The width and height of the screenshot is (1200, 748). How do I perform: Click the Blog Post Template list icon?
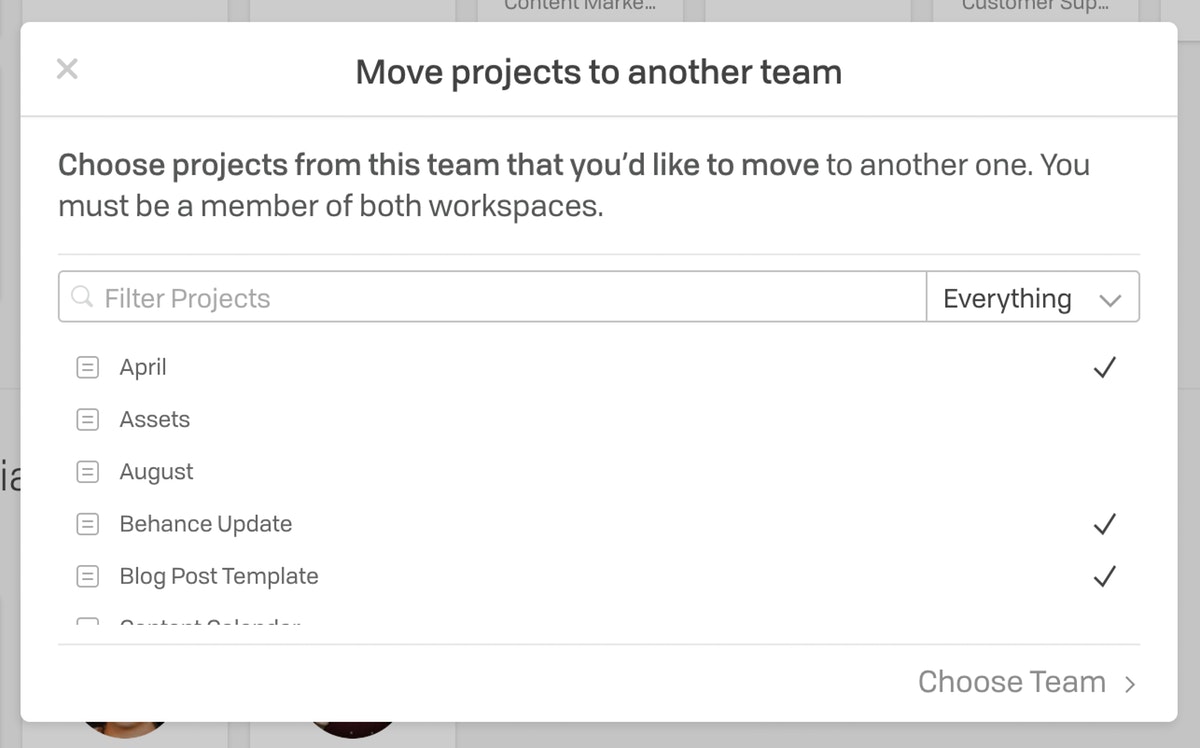click(x=88, y=576)
